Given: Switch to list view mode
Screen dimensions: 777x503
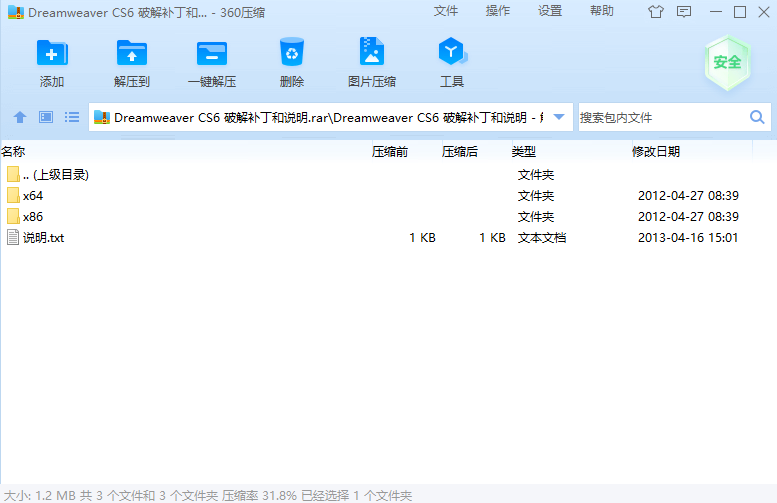Looking at the screenshot, I should point(72,117).
